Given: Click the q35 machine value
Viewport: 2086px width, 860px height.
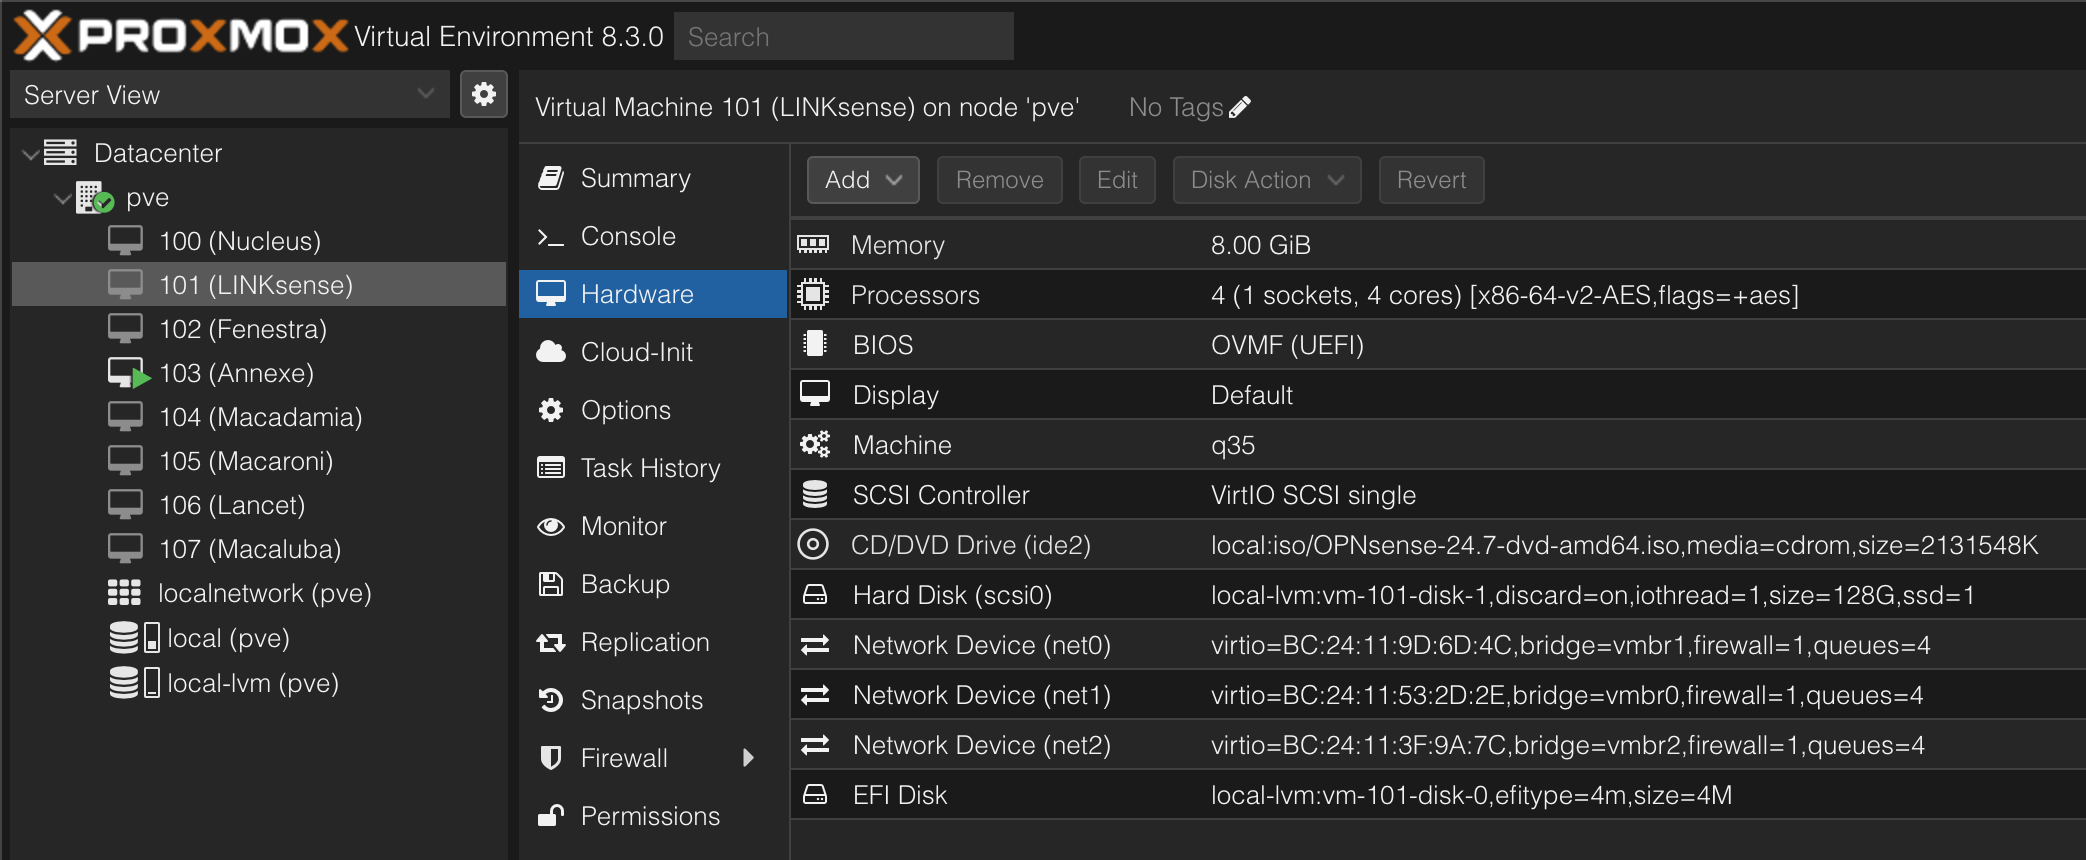Looking at the screenshot, I should click(x=1233, y=445).
